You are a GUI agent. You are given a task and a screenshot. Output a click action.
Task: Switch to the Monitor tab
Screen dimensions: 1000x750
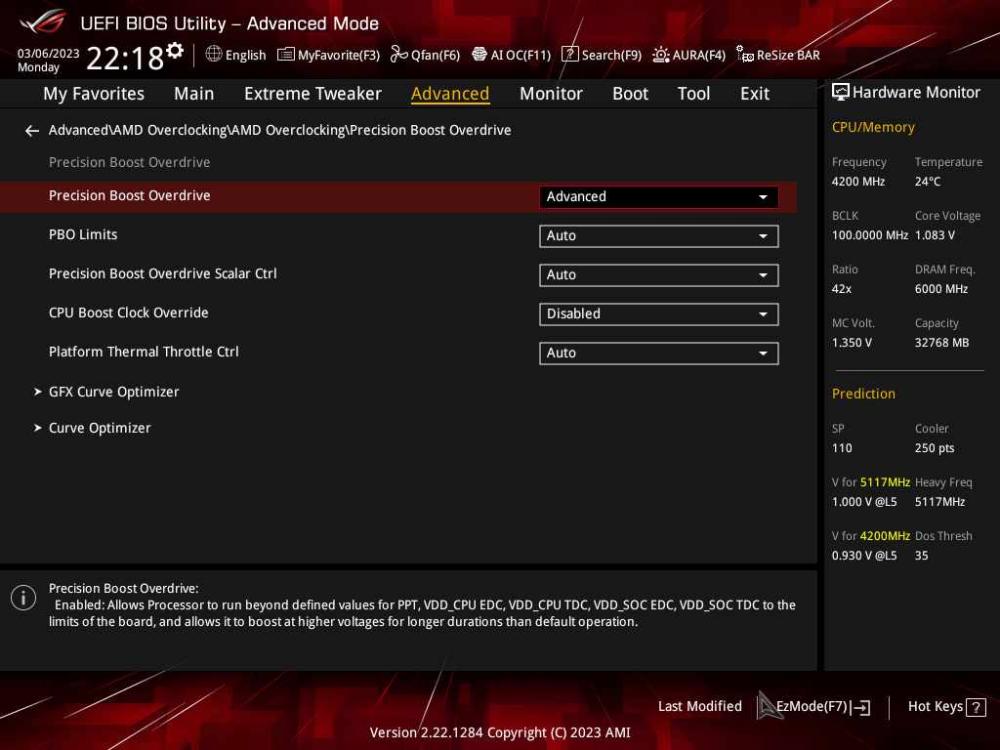(551, 94)
